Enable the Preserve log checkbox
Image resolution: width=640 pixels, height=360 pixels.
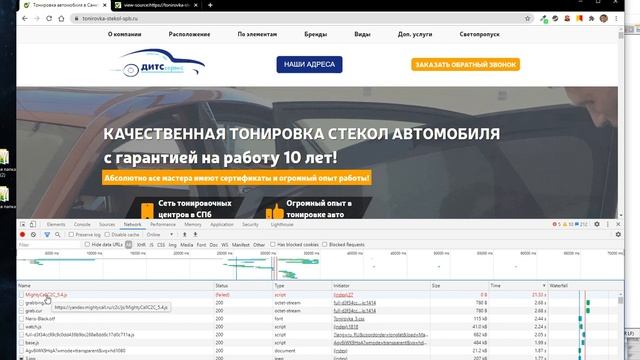pos(71,235)
